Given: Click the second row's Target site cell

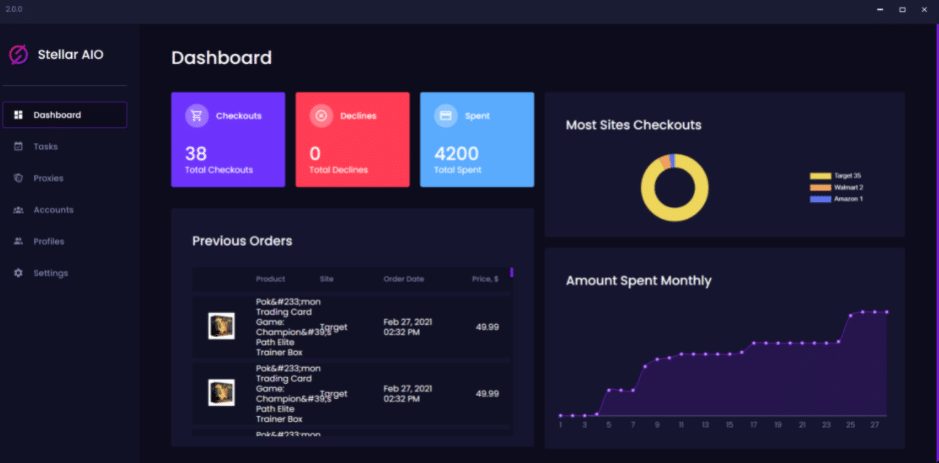Looking at the screenshot, I should [334, 394].
